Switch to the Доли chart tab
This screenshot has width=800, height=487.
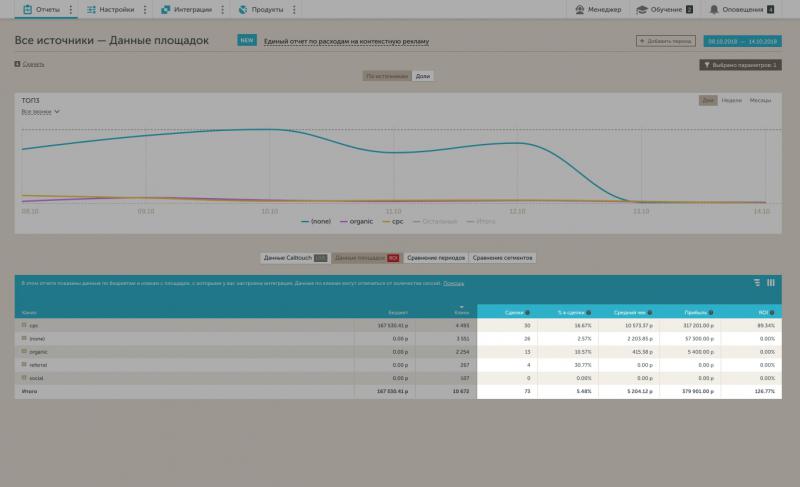pyautogui.click(x=423, y=76)
